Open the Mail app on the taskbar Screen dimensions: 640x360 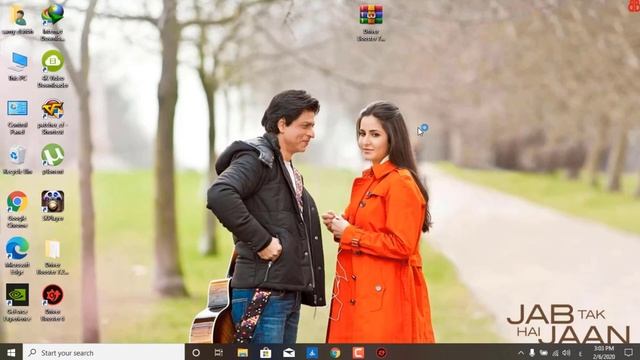[289, 353]
